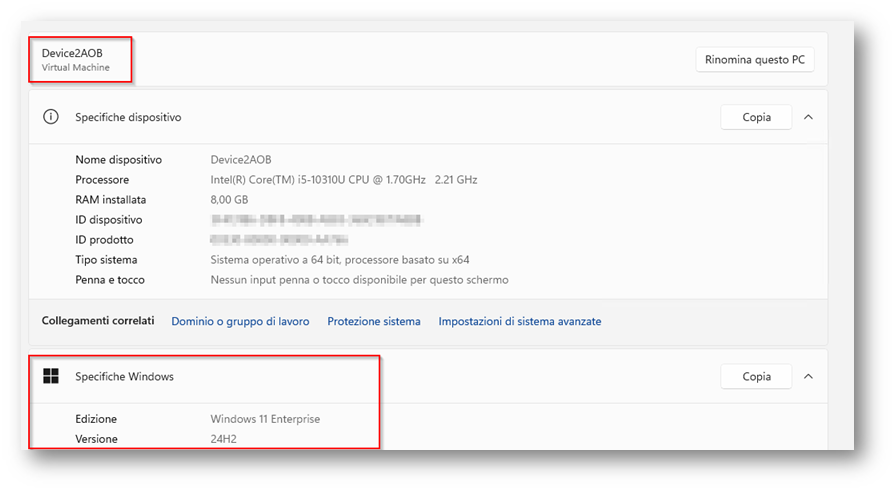896x492 pixels.
Task: Click the Processore label
Action: click(102, 180)
